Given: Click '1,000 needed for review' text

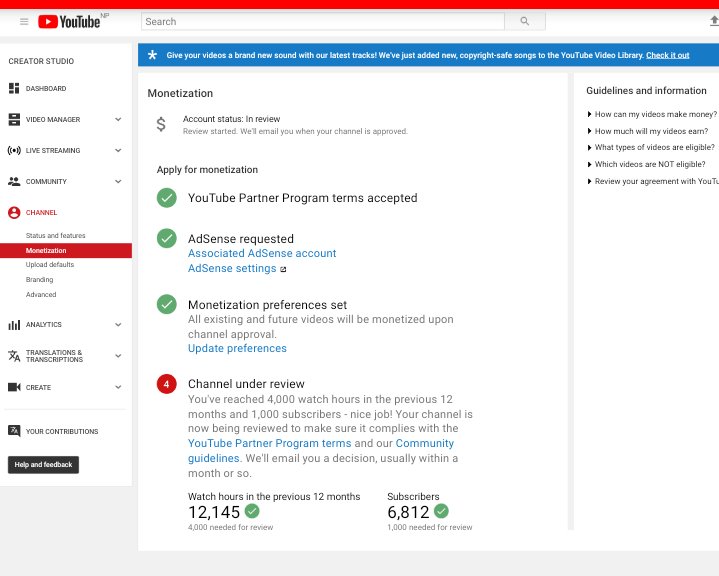Looking at the screenshot, I should pos(430,527).
